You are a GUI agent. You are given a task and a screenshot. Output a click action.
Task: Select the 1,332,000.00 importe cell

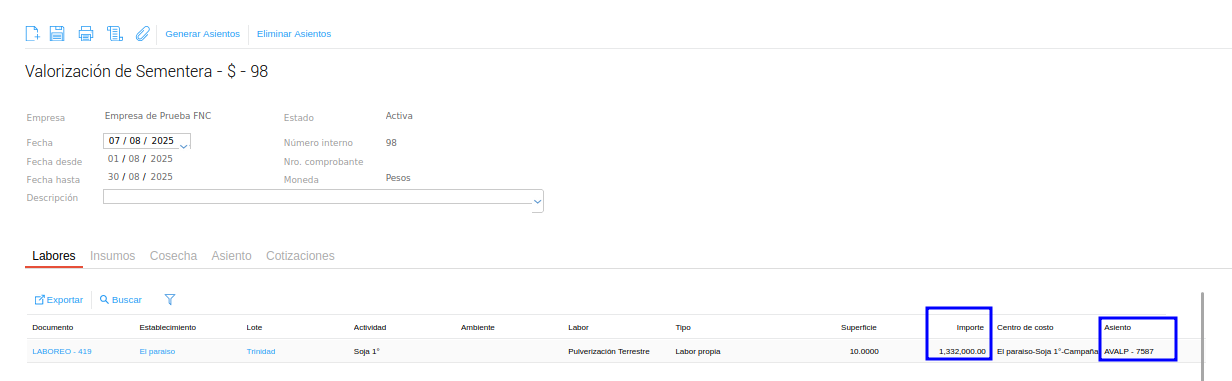[x=962, y=352]
